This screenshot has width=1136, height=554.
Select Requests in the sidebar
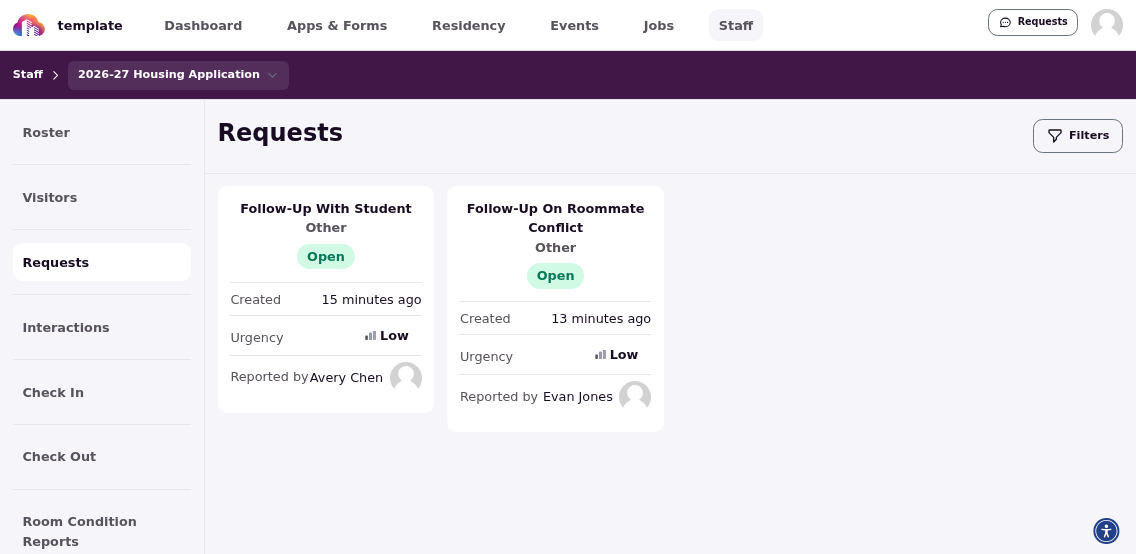tap(102, 262)
